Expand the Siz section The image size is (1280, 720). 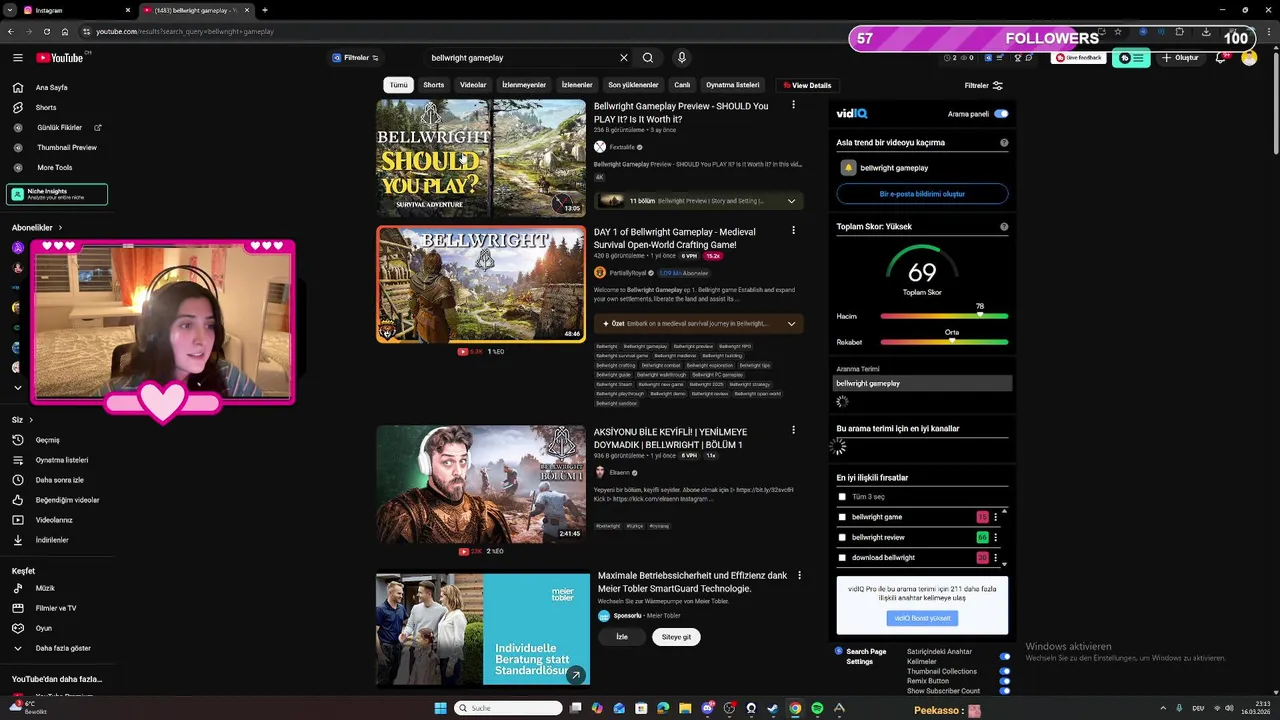click(23, 420)
